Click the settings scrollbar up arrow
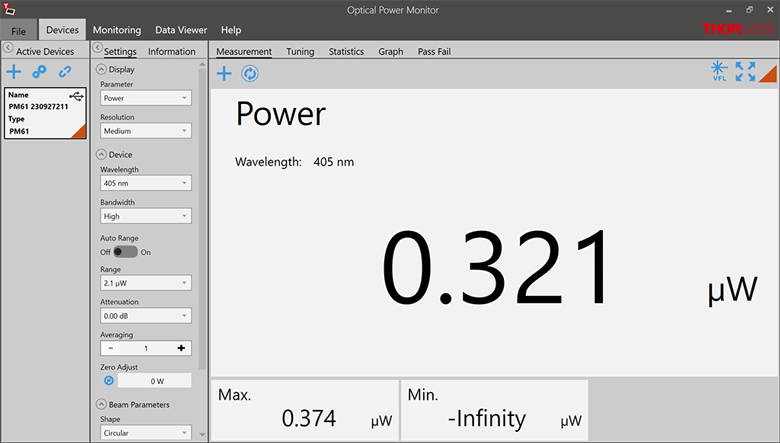780x443 pixels. (x=202, y=64)
